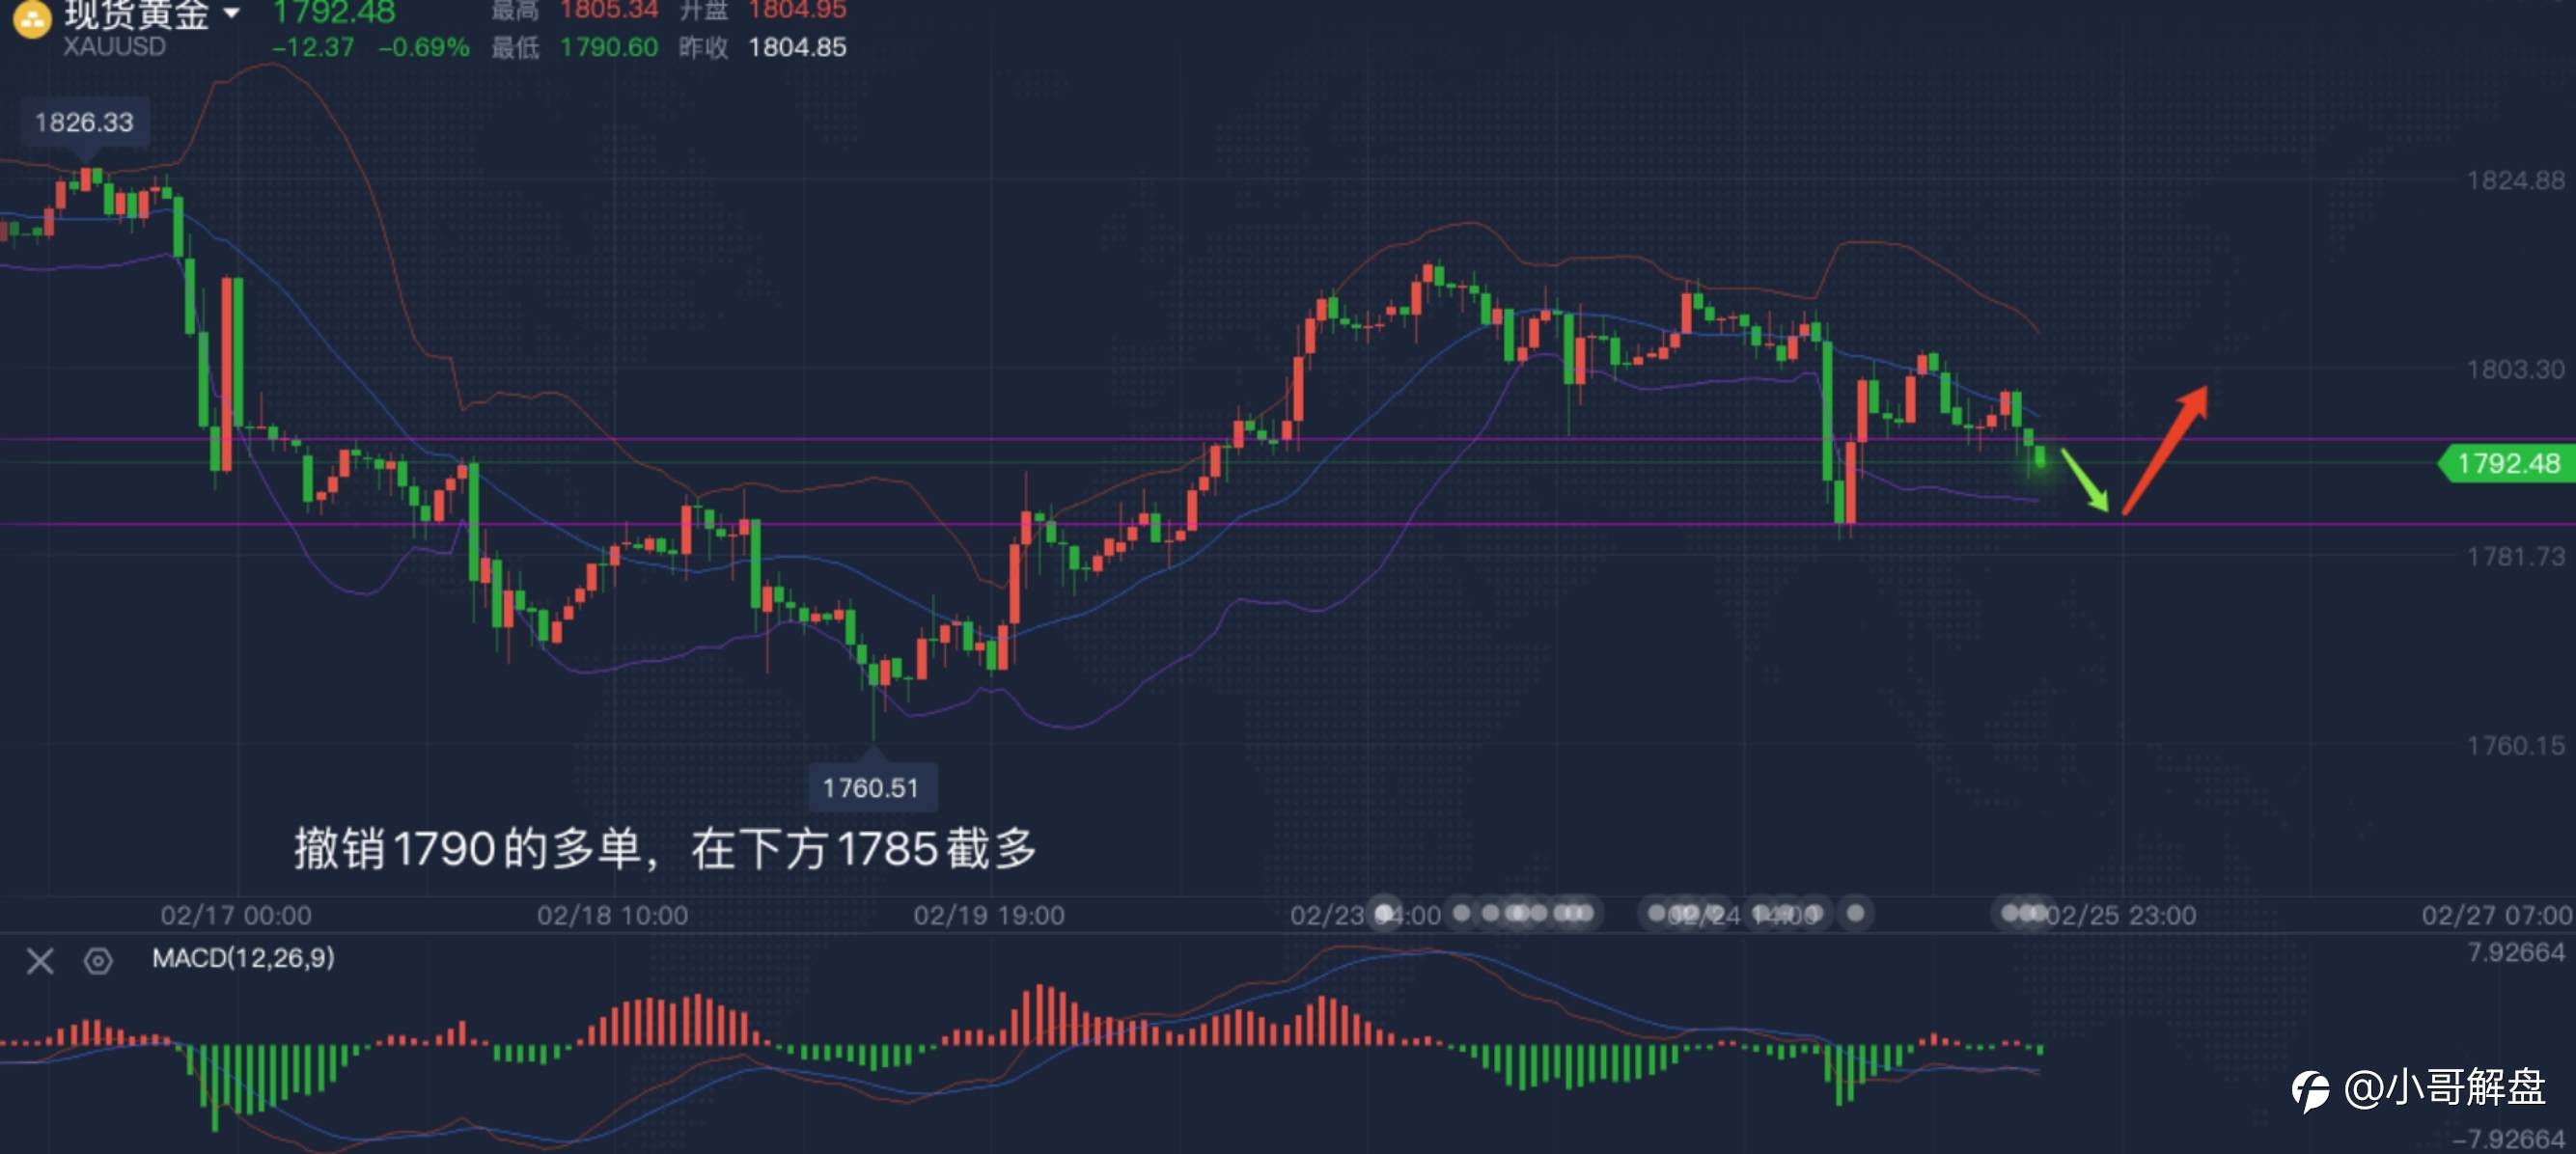Click the MACD(12,26,9) indicator label
The image size is (2576, 1154).
click(243, 958)
